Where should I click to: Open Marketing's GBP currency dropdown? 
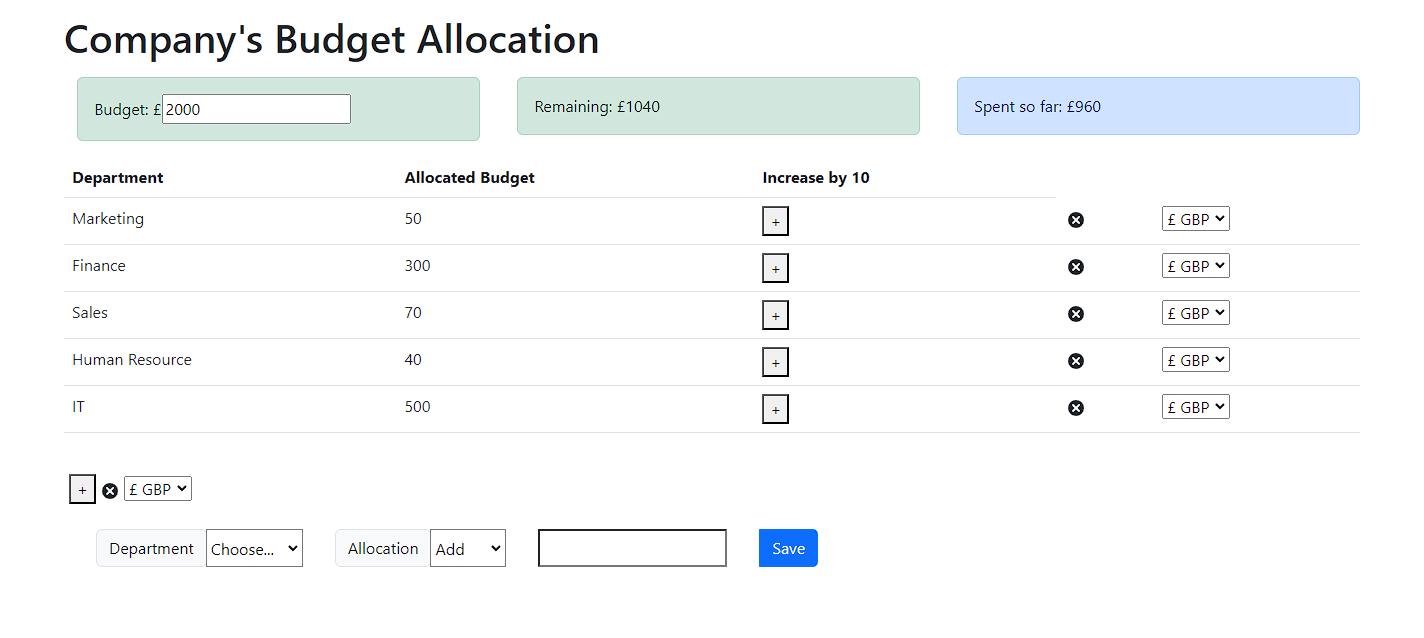click(x=1195, y=218)
